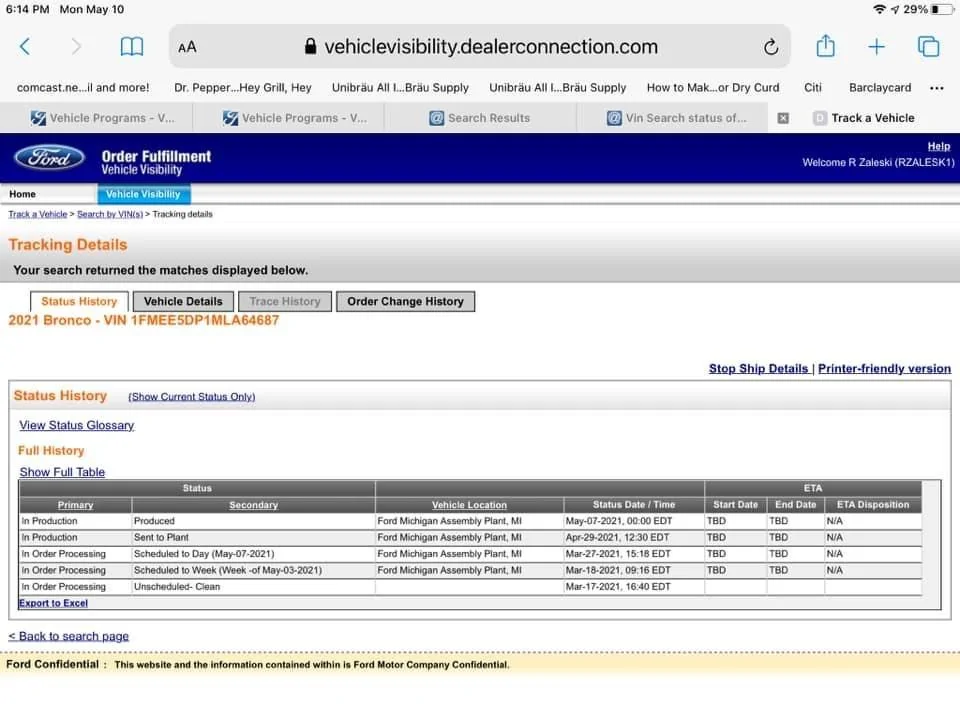The height and width of the screenshot is (720, 960).
Task: Sort by the Primary column header
Action: click(75, 505)
